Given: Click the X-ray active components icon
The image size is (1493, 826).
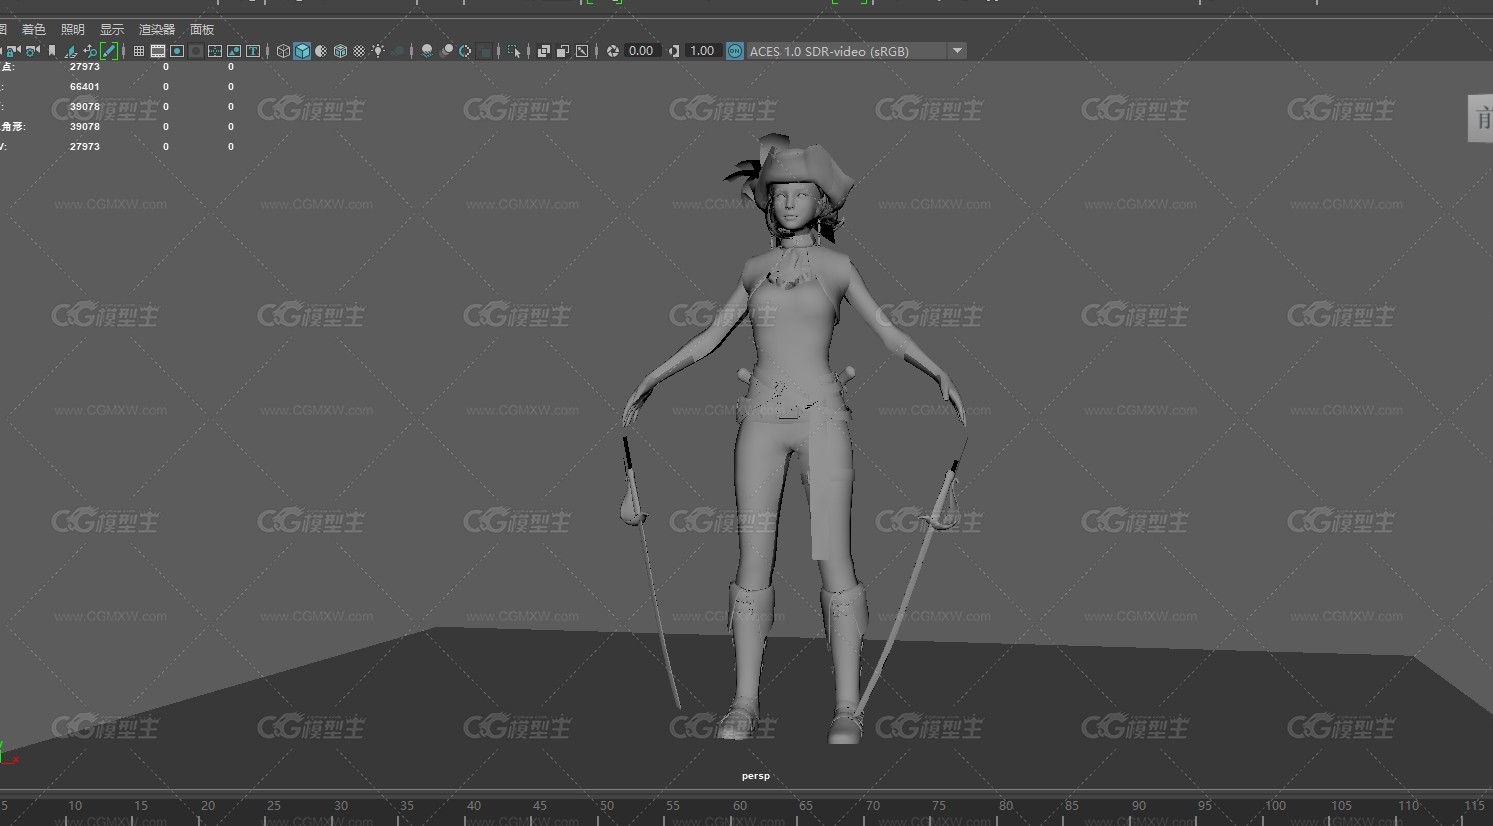Looking at the screenshot, I should click(563, 51).
